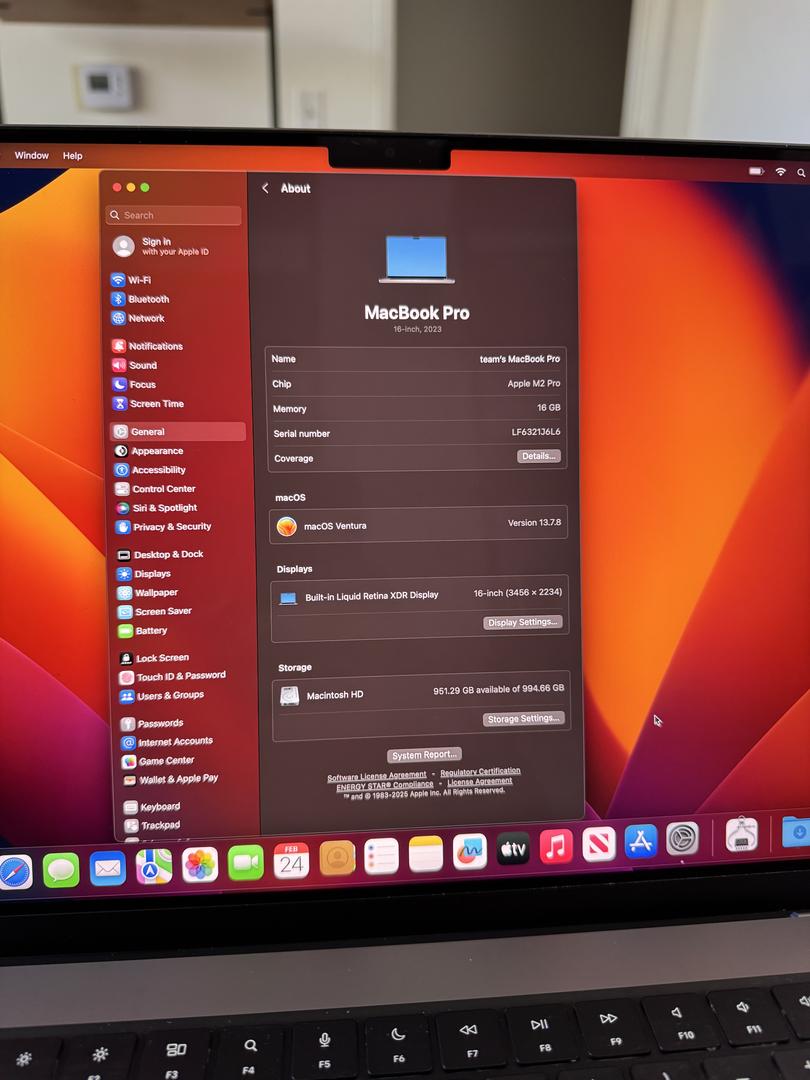Open the System Report button
This screenshot has width=810, height=1080.
pyautogui.click(x=425, y=755)
